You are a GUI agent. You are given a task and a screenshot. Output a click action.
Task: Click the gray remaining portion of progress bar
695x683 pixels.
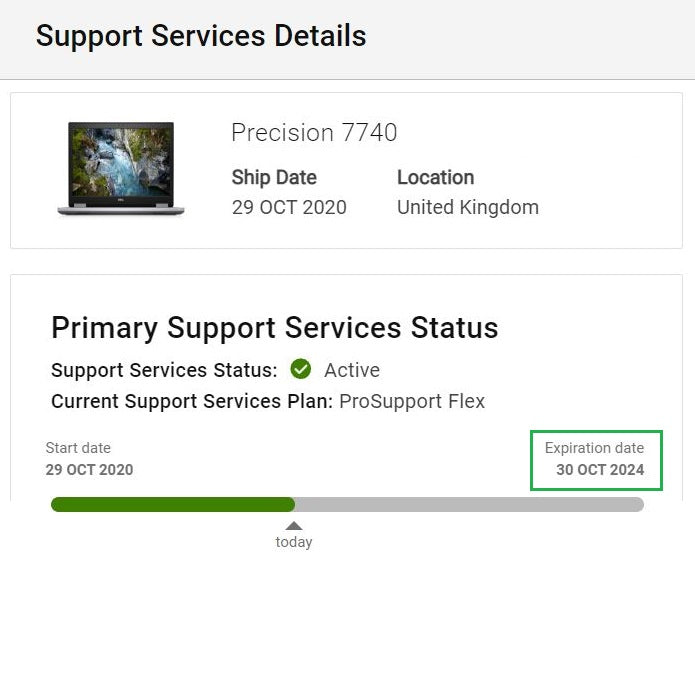click(x=469, y=504)
